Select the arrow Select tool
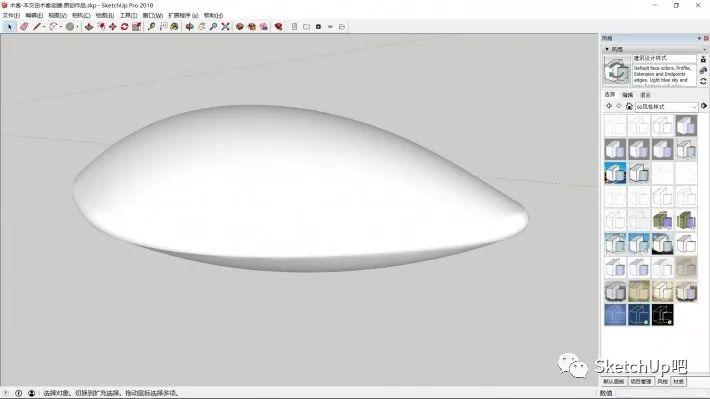Image resolution: width=710 pixels, height=399 pixels. coord(9,27)
